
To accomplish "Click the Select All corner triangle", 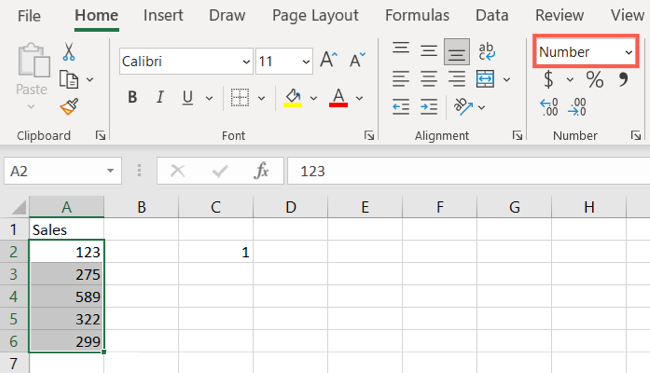I will [x=19, y=207].
